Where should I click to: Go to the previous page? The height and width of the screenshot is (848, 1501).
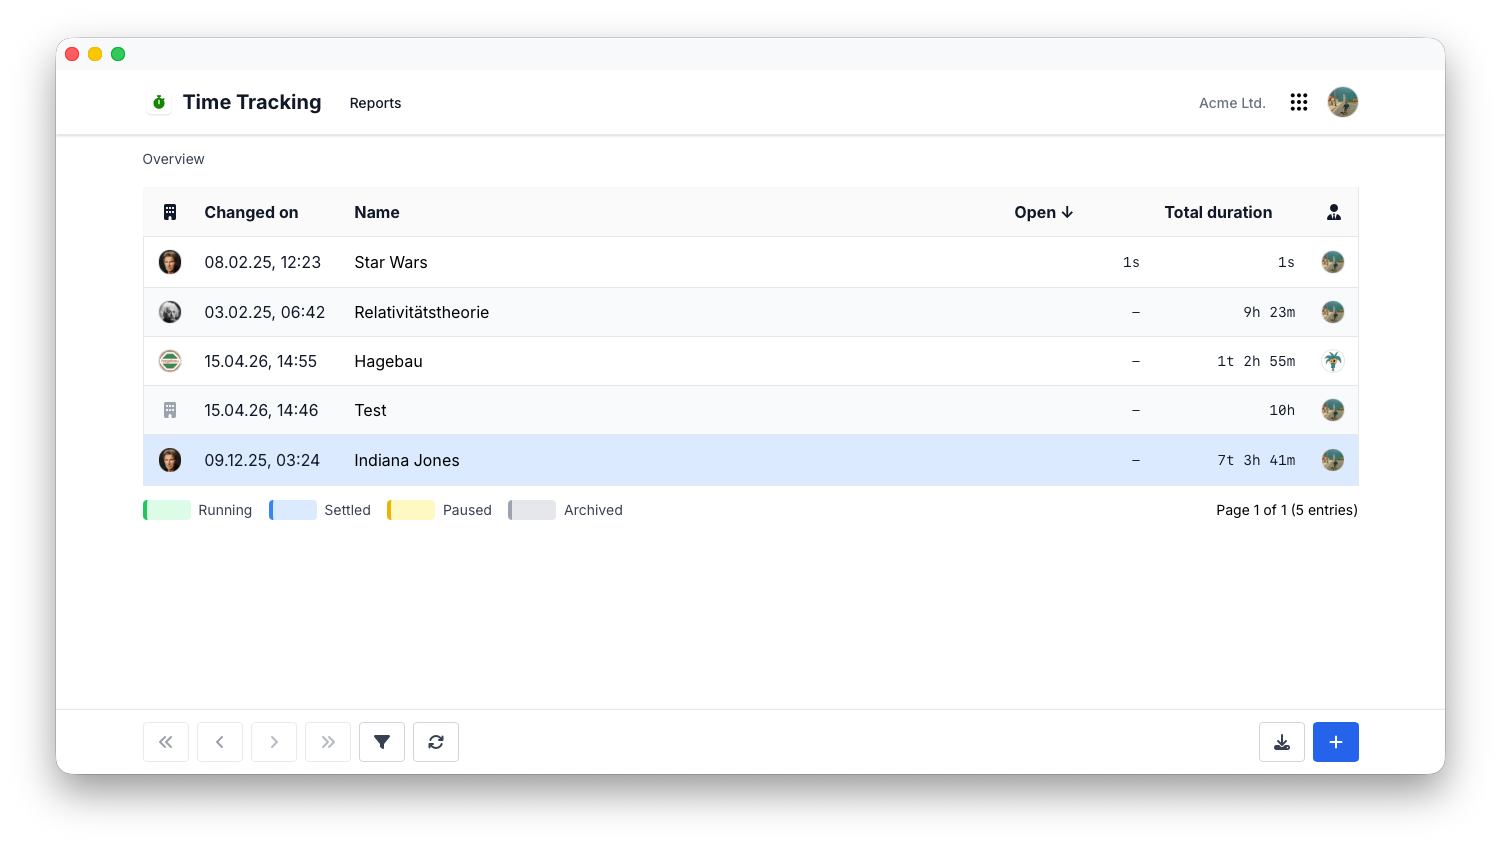tap(220, 742)
